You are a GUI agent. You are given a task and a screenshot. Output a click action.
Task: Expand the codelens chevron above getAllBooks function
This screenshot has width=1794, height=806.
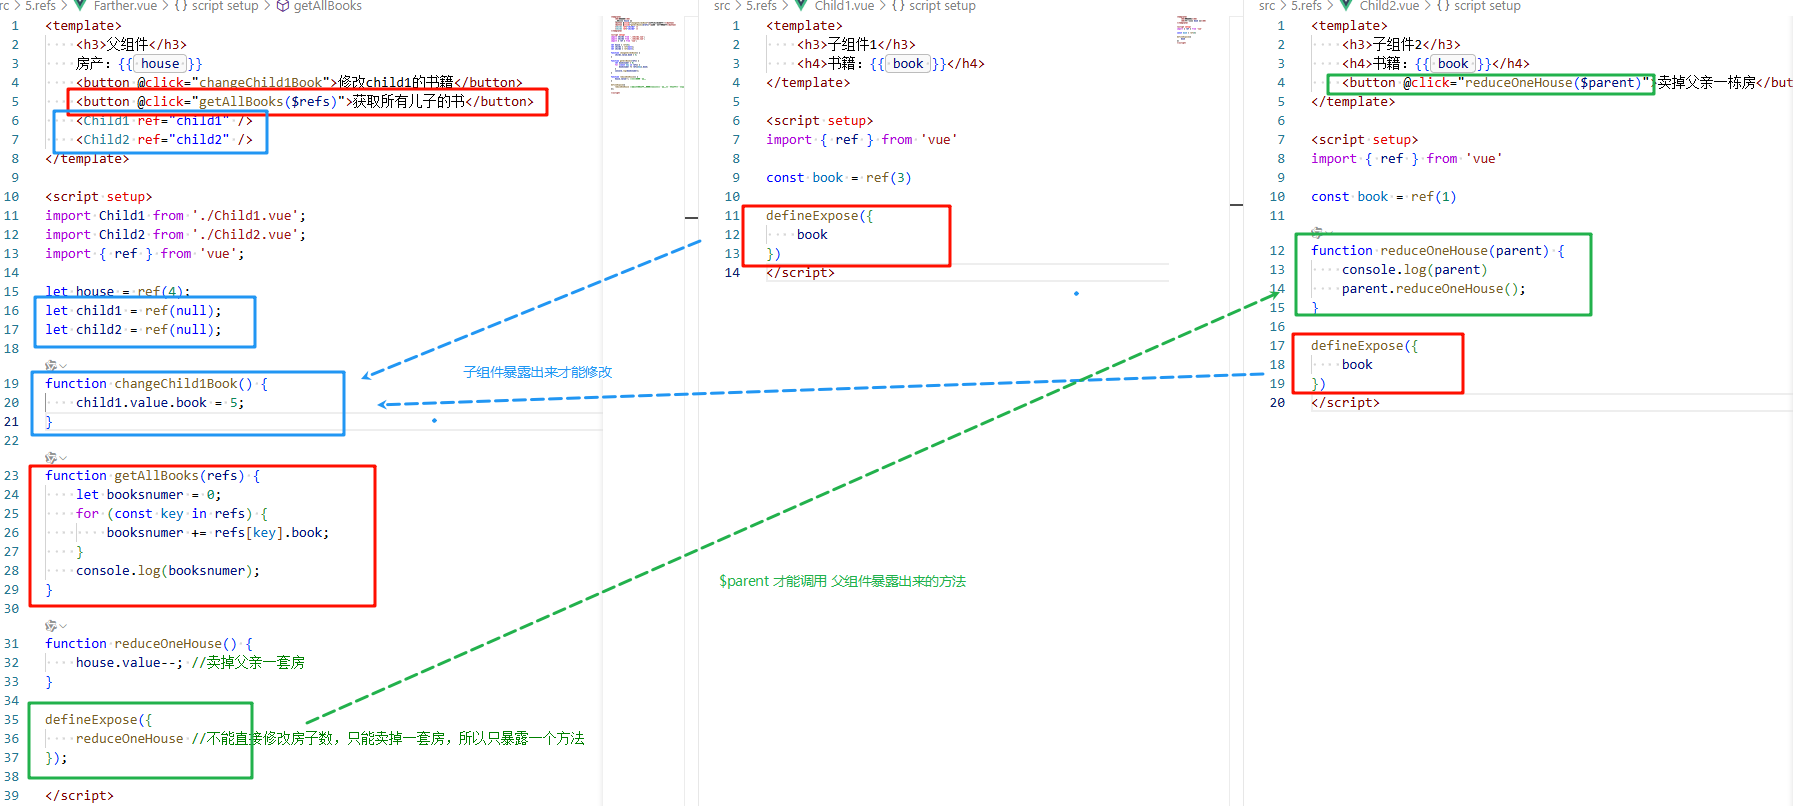[x=63, y=458]
